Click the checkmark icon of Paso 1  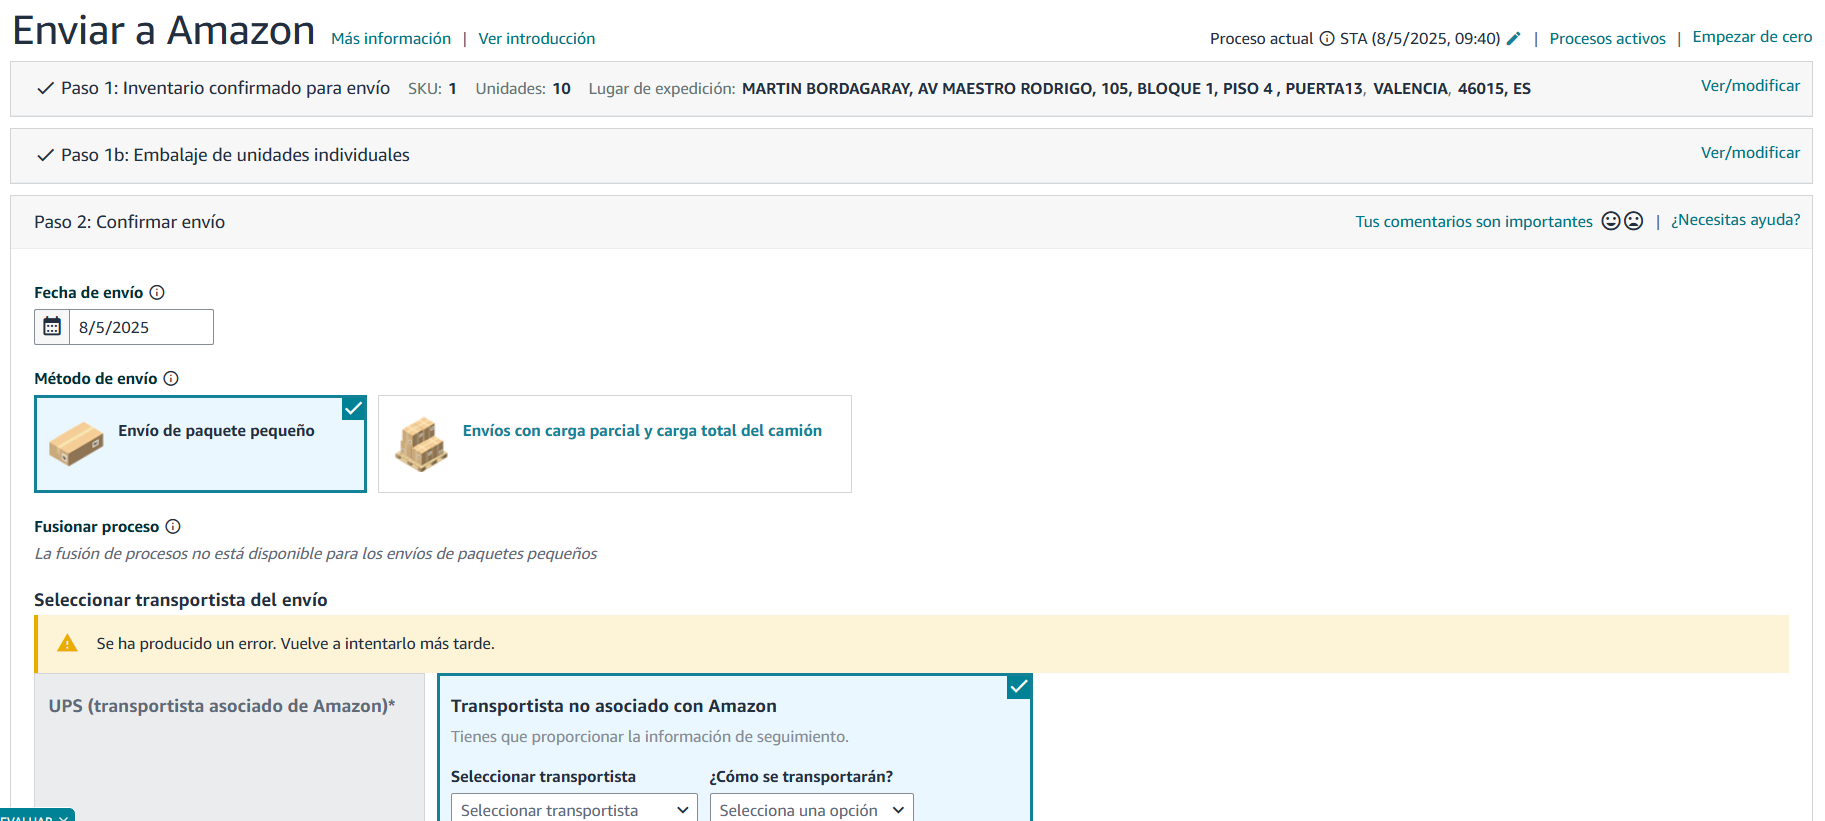[x=45, y=88]
